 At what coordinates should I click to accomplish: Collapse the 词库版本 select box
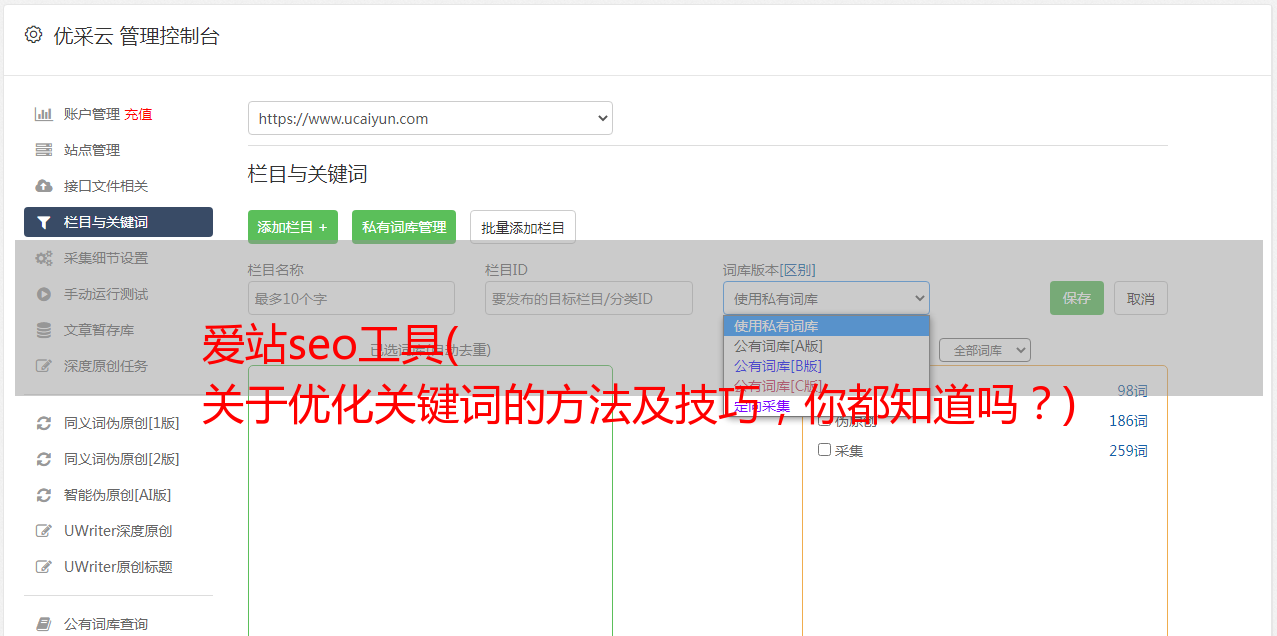click(x=826, y=298)
